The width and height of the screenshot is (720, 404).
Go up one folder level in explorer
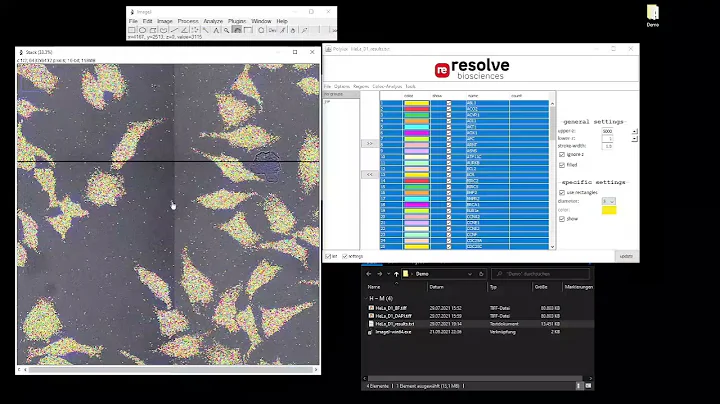(396, 274)
